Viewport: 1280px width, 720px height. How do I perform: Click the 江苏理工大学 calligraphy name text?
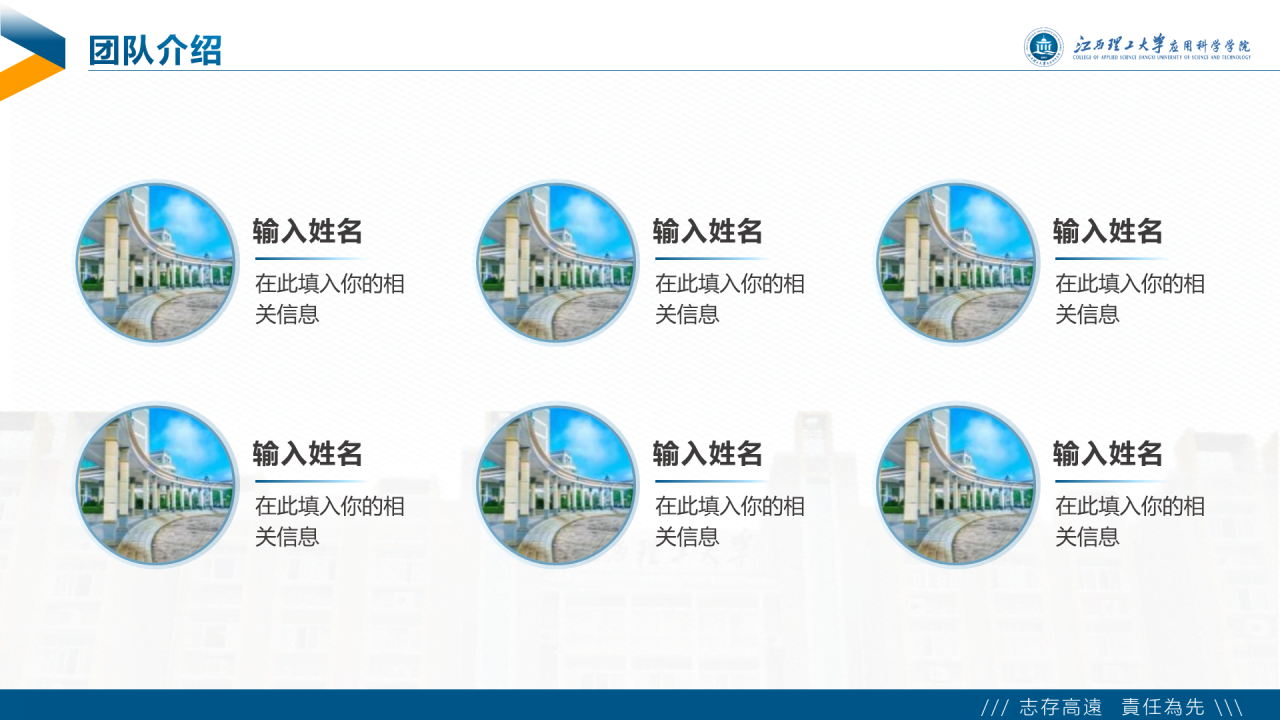pyautogui.click(x=1121, y=43)
